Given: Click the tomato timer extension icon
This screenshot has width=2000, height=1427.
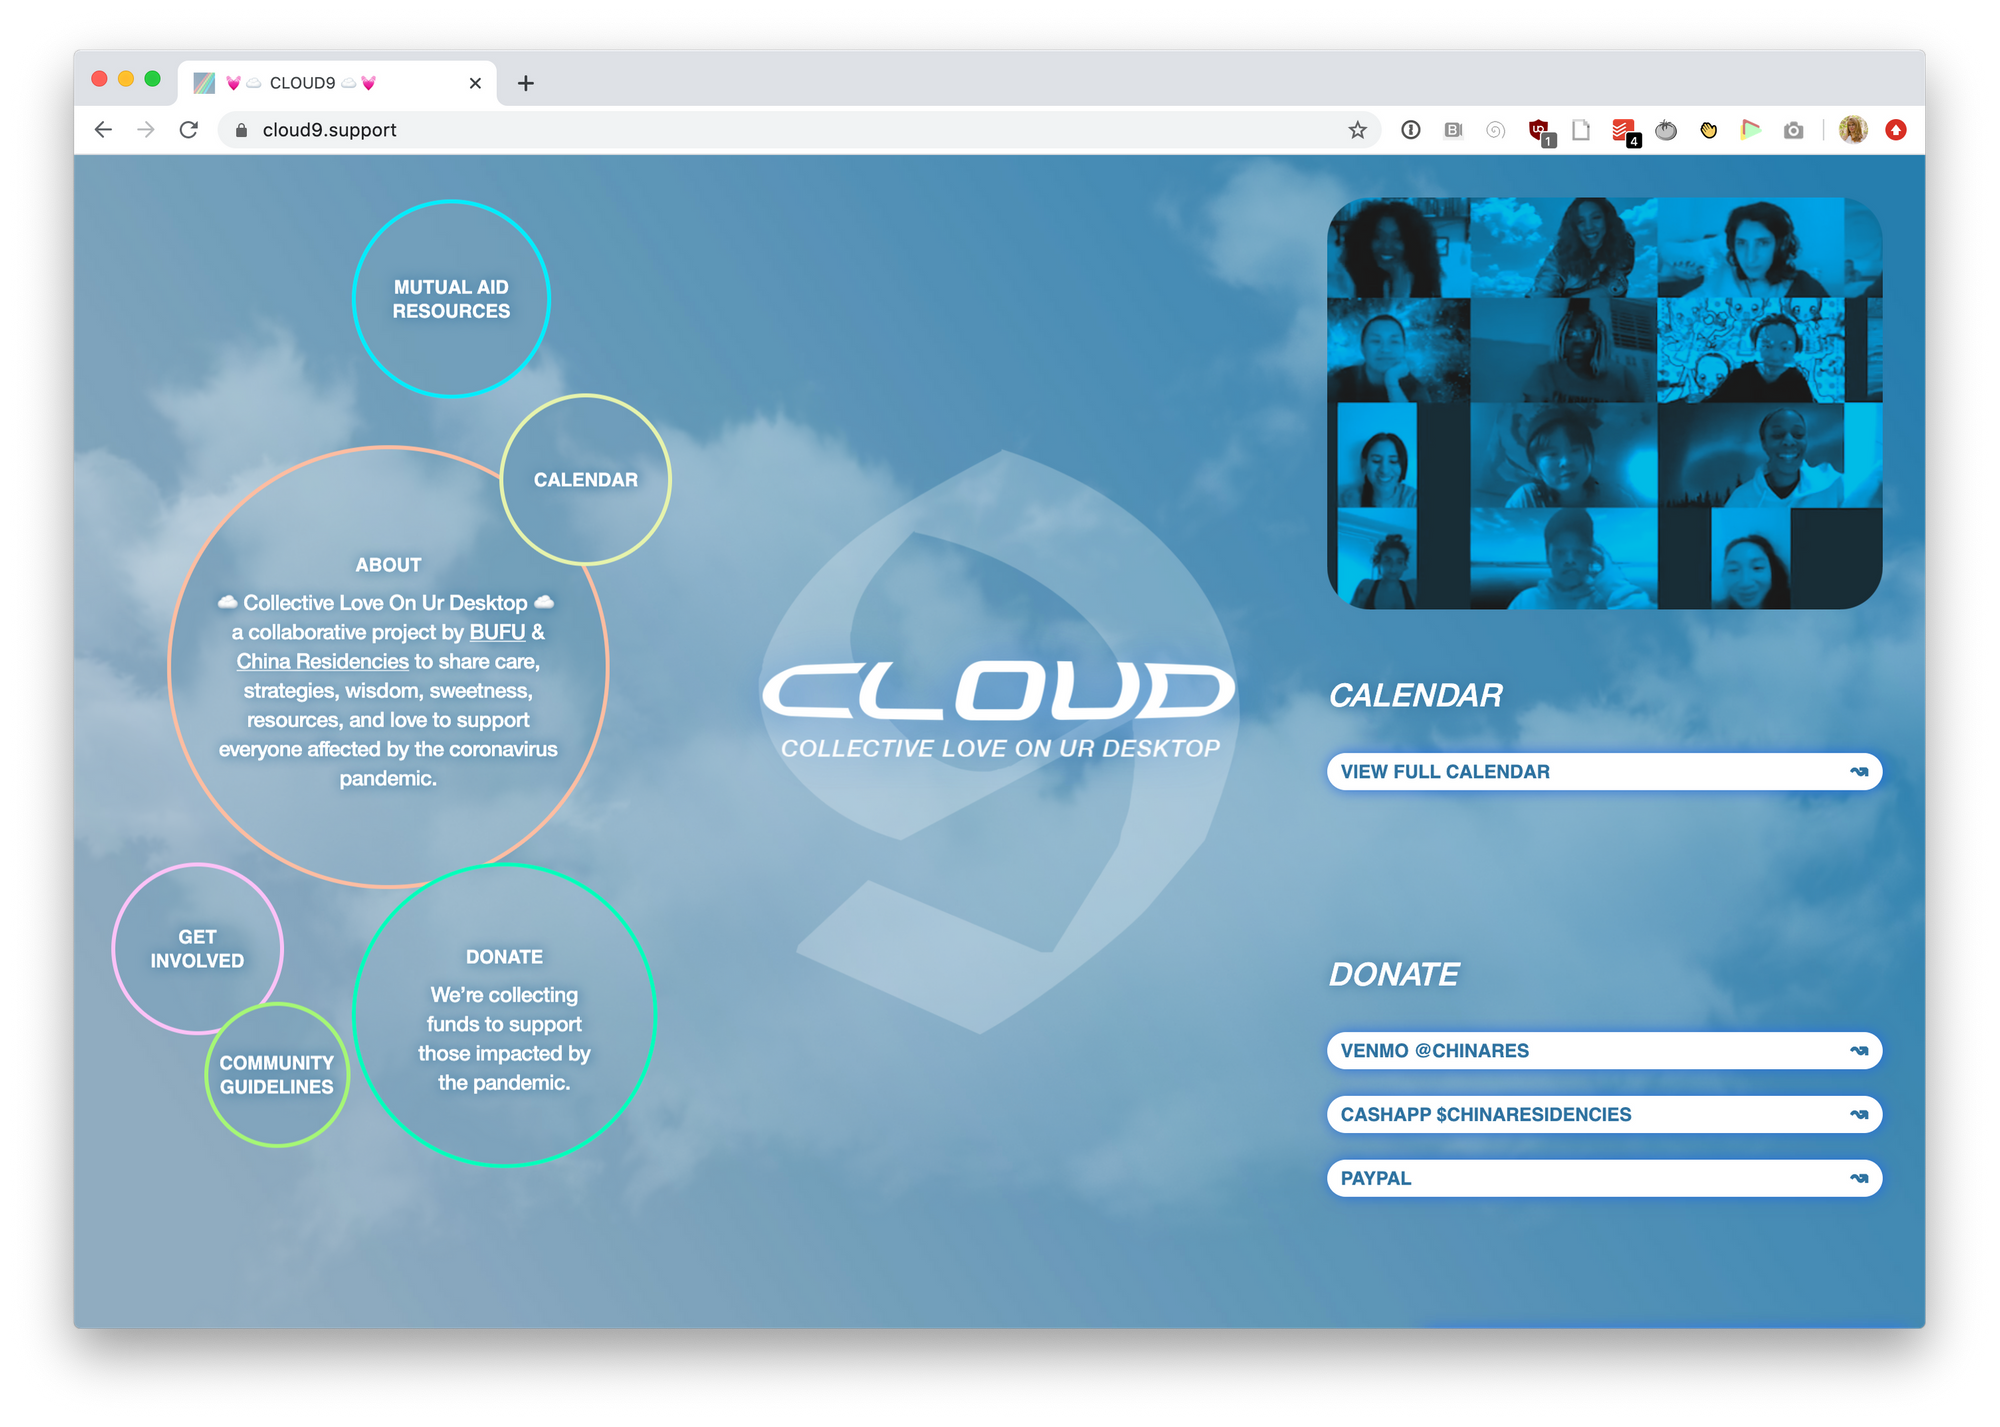Looking at the screenshot, I should [x=1666, y=130].
